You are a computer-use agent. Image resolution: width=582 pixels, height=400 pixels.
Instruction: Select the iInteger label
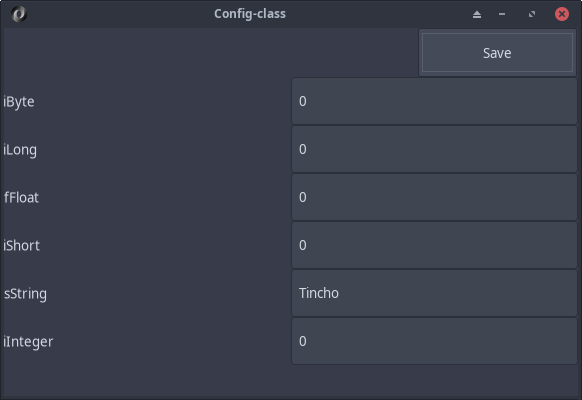pos(28,342)
